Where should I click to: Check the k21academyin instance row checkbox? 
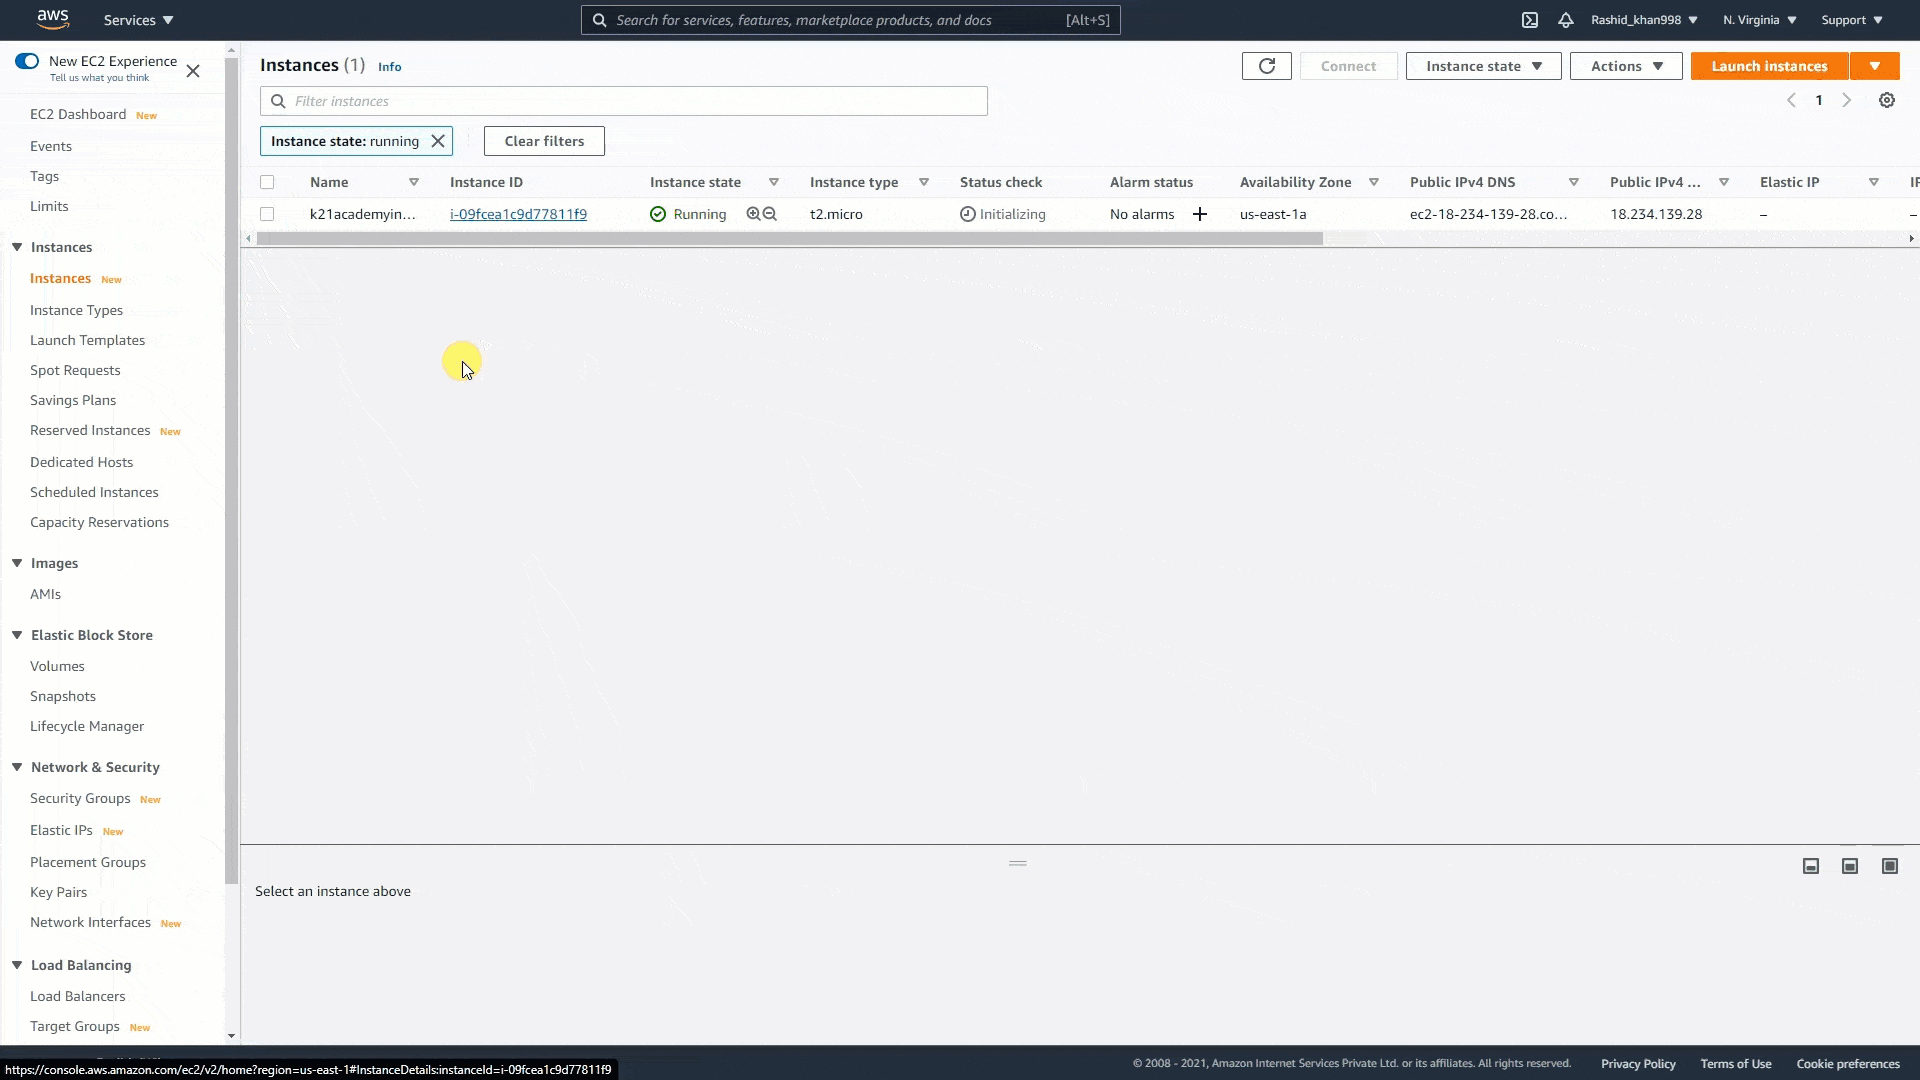click(267, 214)
